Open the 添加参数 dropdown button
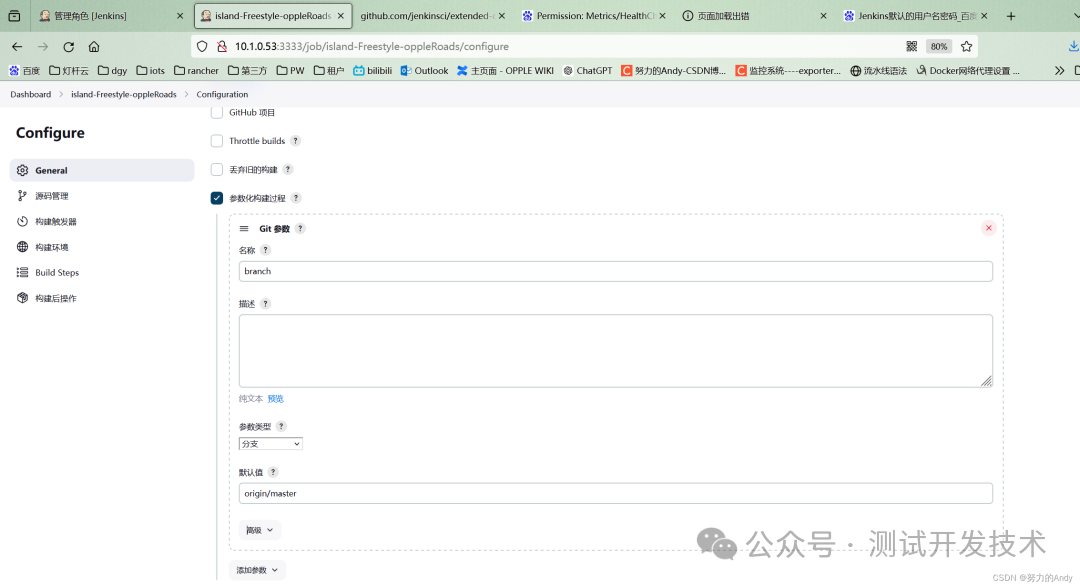Image resolution: width=1080 pixels, height=587 pixels. [x=258, y=570]
